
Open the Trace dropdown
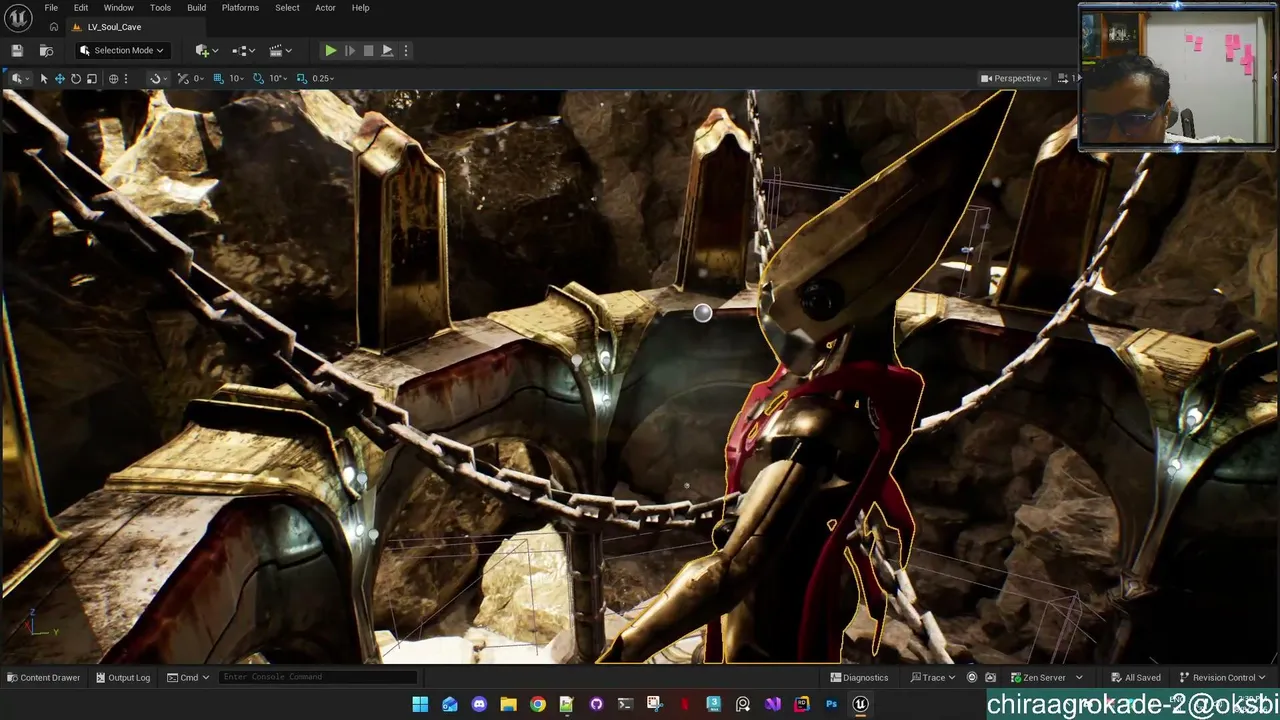(934, 678)
